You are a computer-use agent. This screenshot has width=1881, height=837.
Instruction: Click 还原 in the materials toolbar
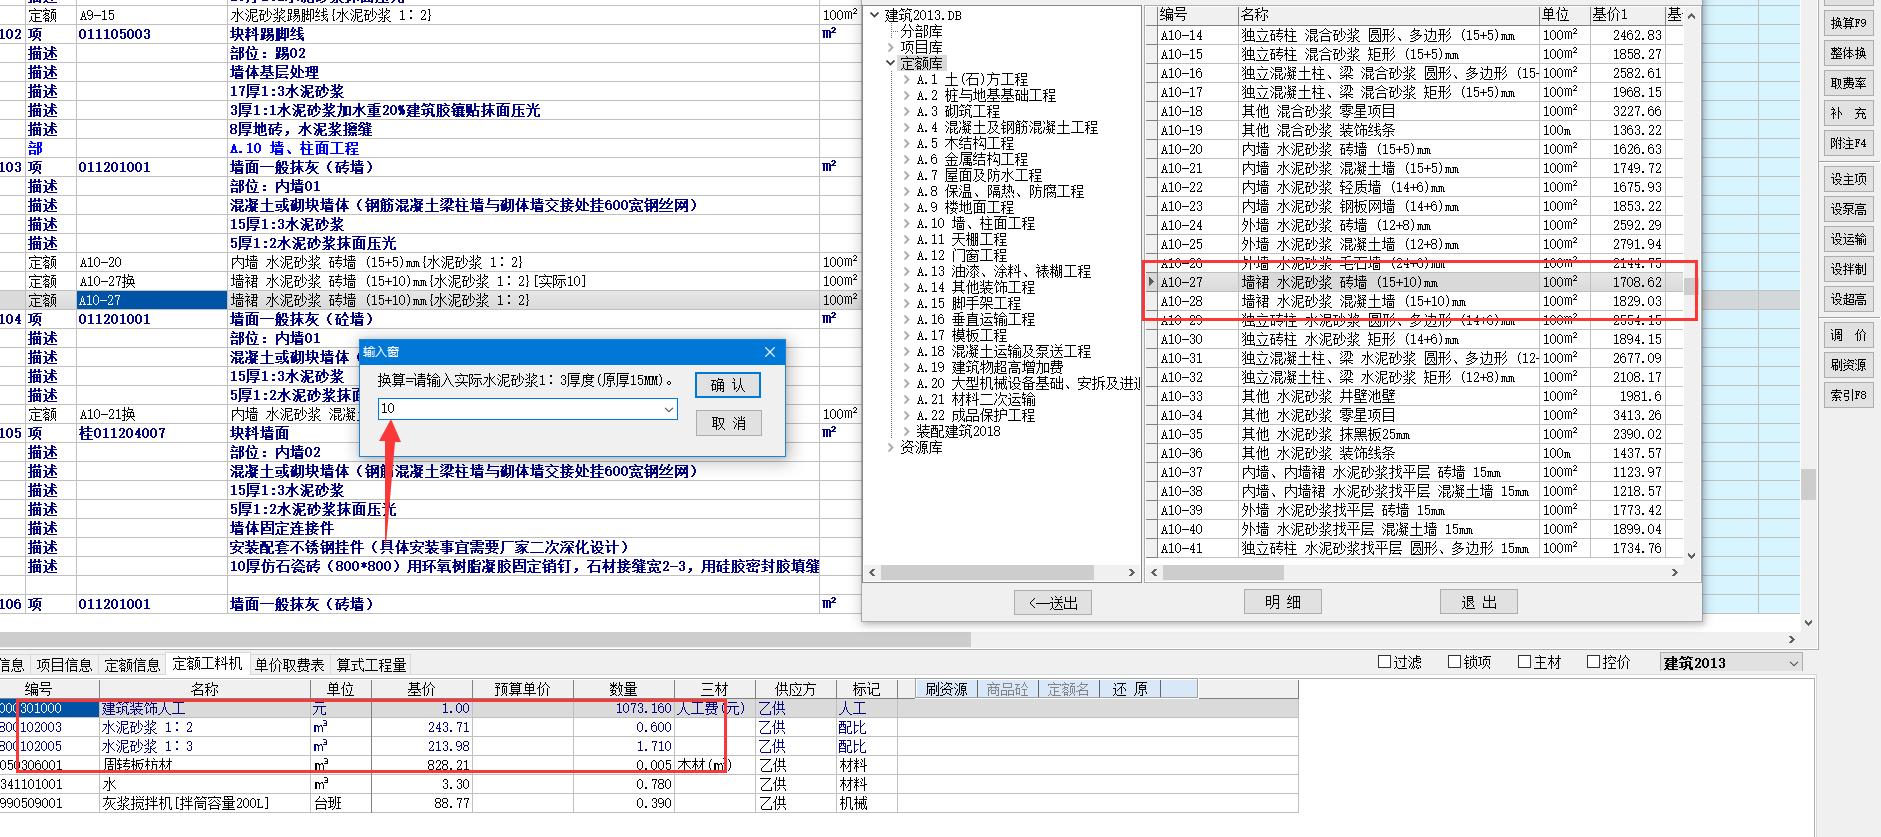tap(1129, 689)
